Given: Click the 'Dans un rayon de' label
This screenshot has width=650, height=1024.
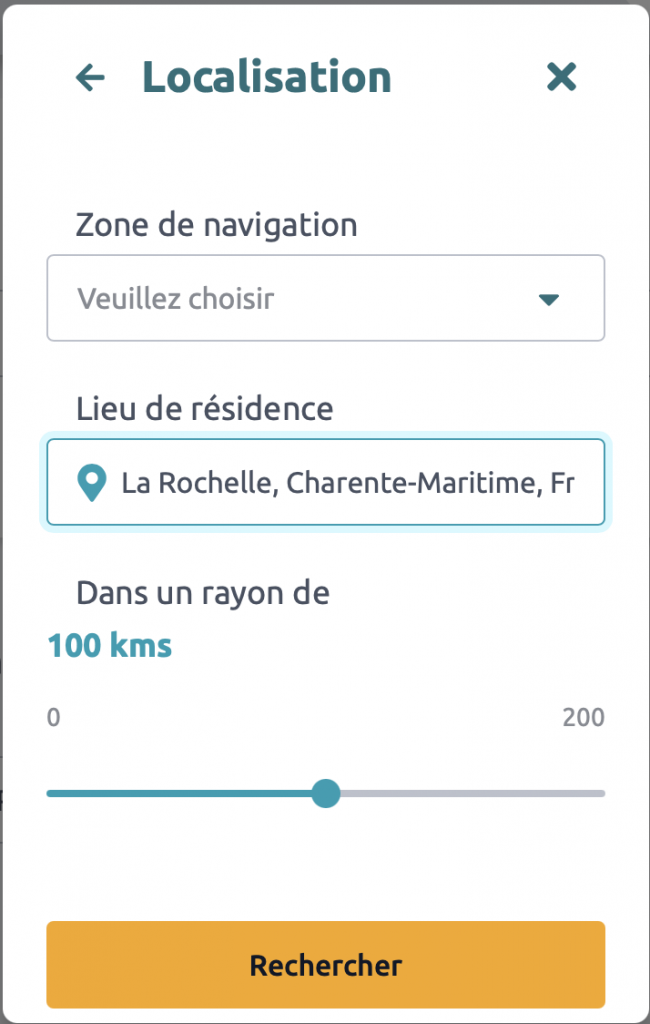Looking at the screenshot, I should 203,593.
